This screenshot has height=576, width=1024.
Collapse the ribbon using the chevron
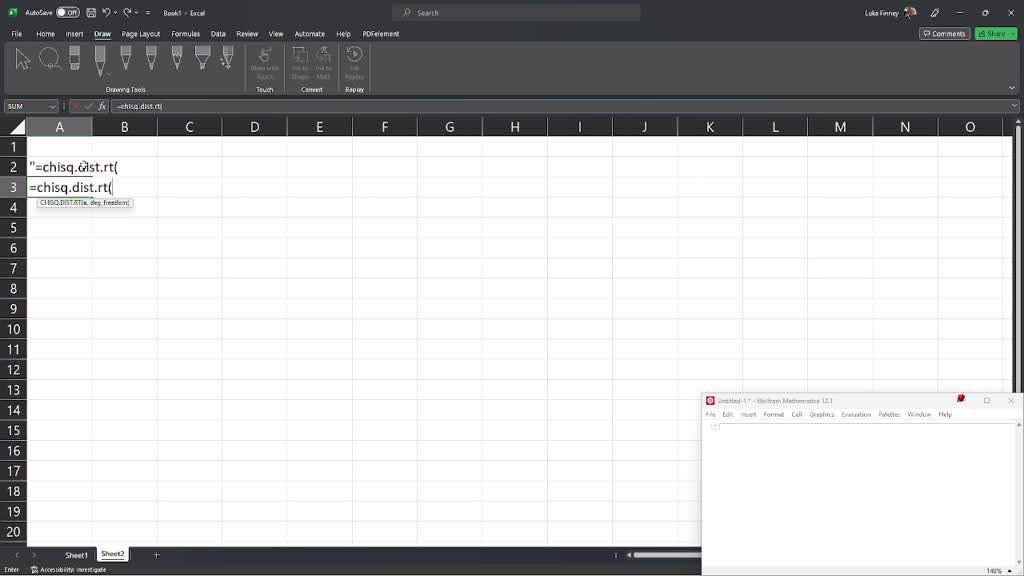point(1012,88)
